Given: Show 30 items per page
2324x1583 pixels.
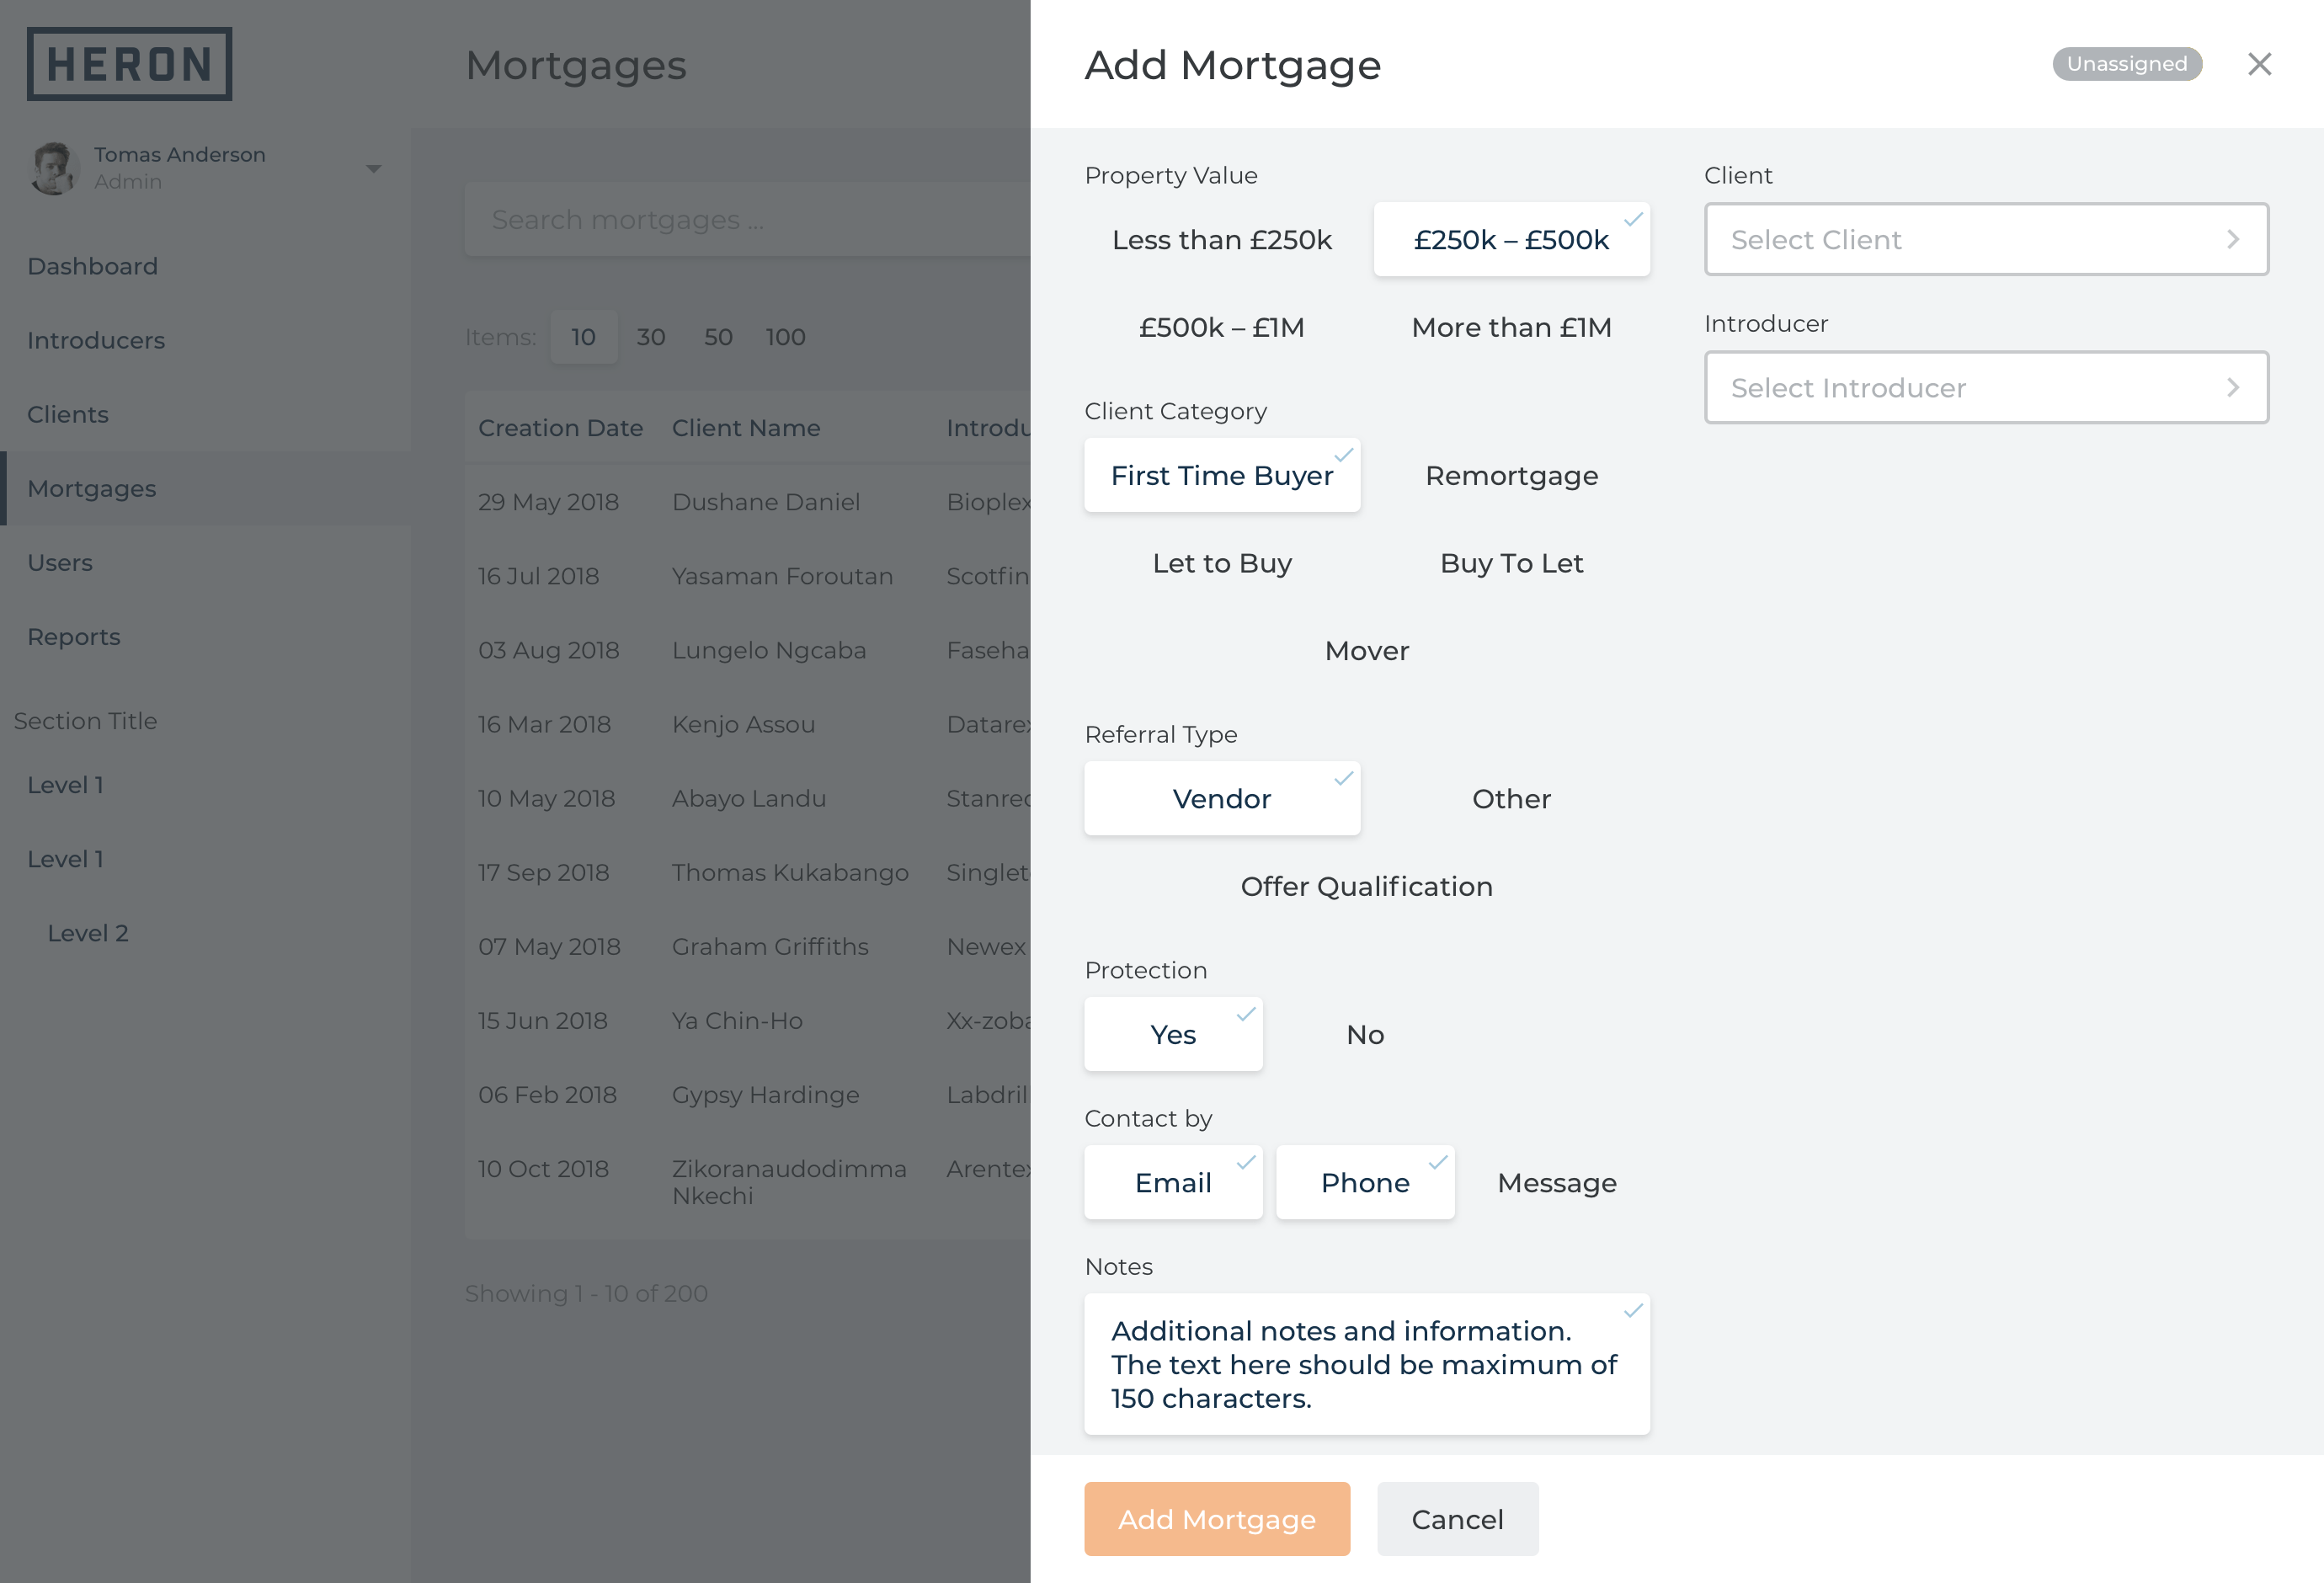Looking at the screenshot, I should (x=651, y=337).
